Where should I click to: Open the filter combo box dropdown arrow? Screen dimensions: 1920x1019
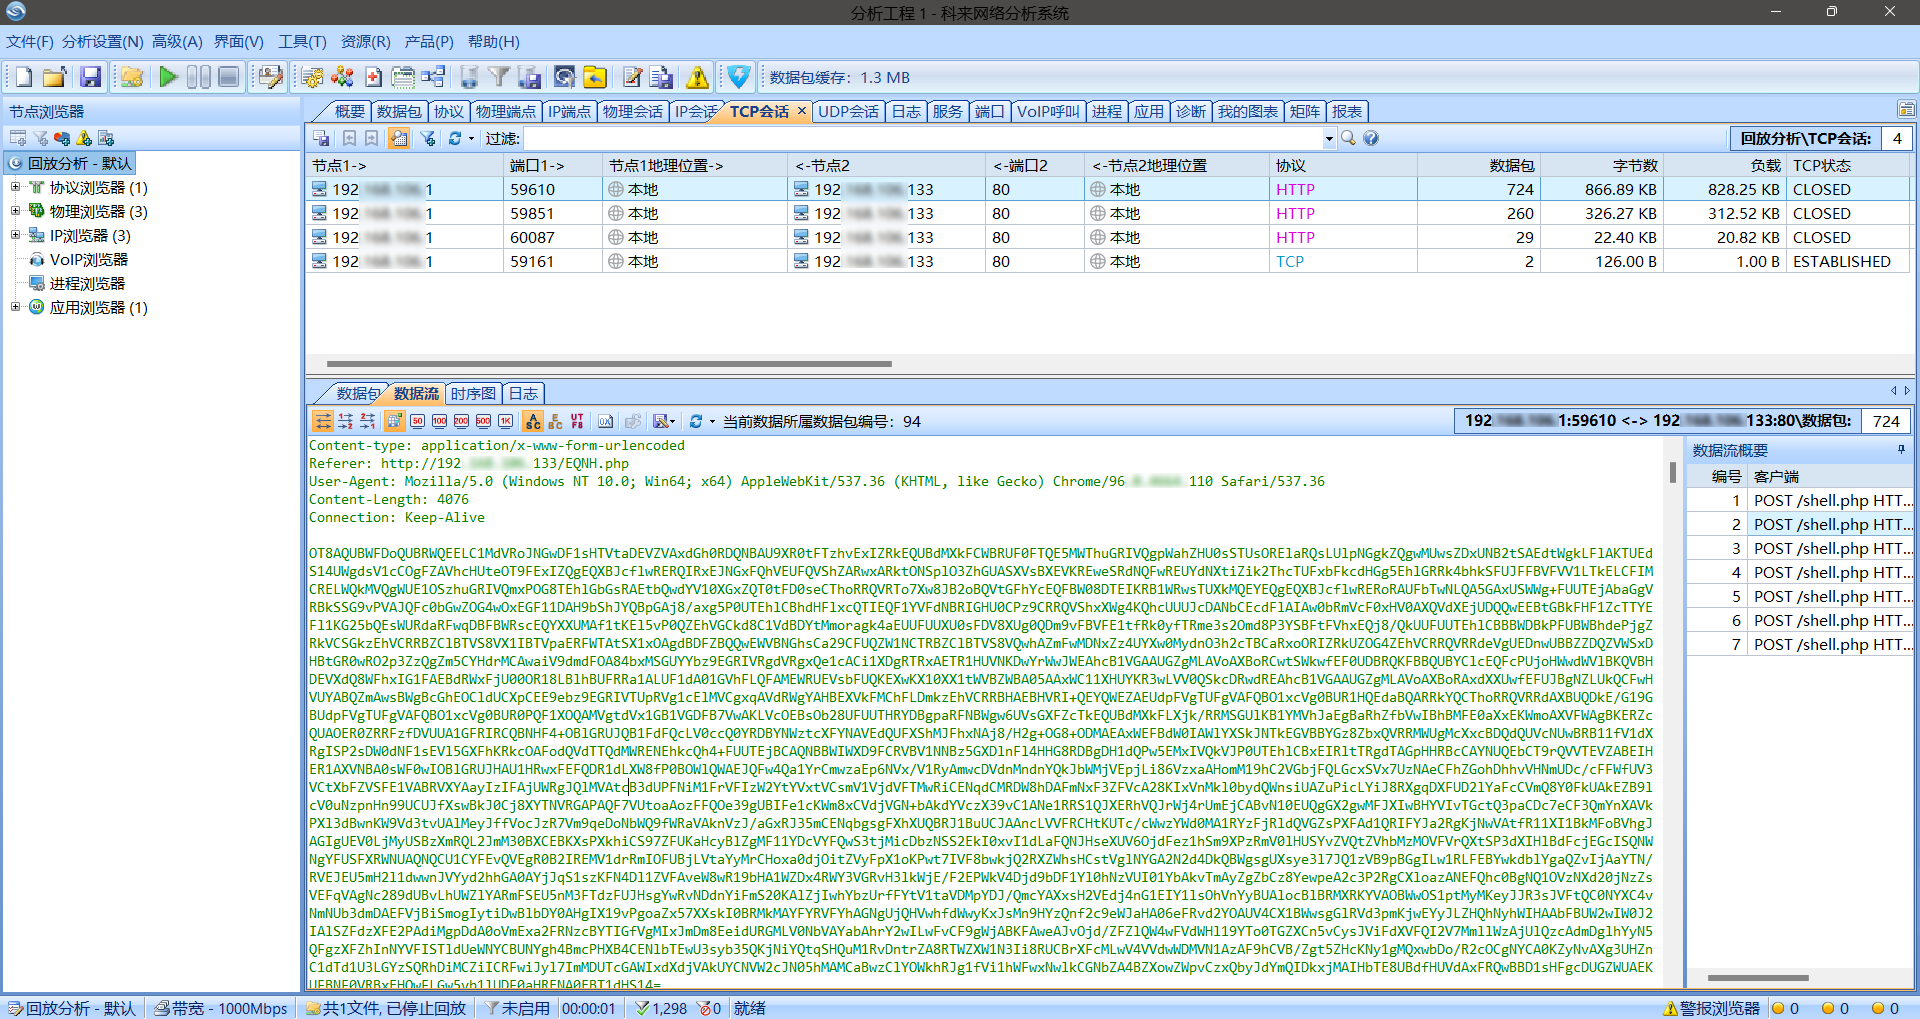pos(1329,139)
